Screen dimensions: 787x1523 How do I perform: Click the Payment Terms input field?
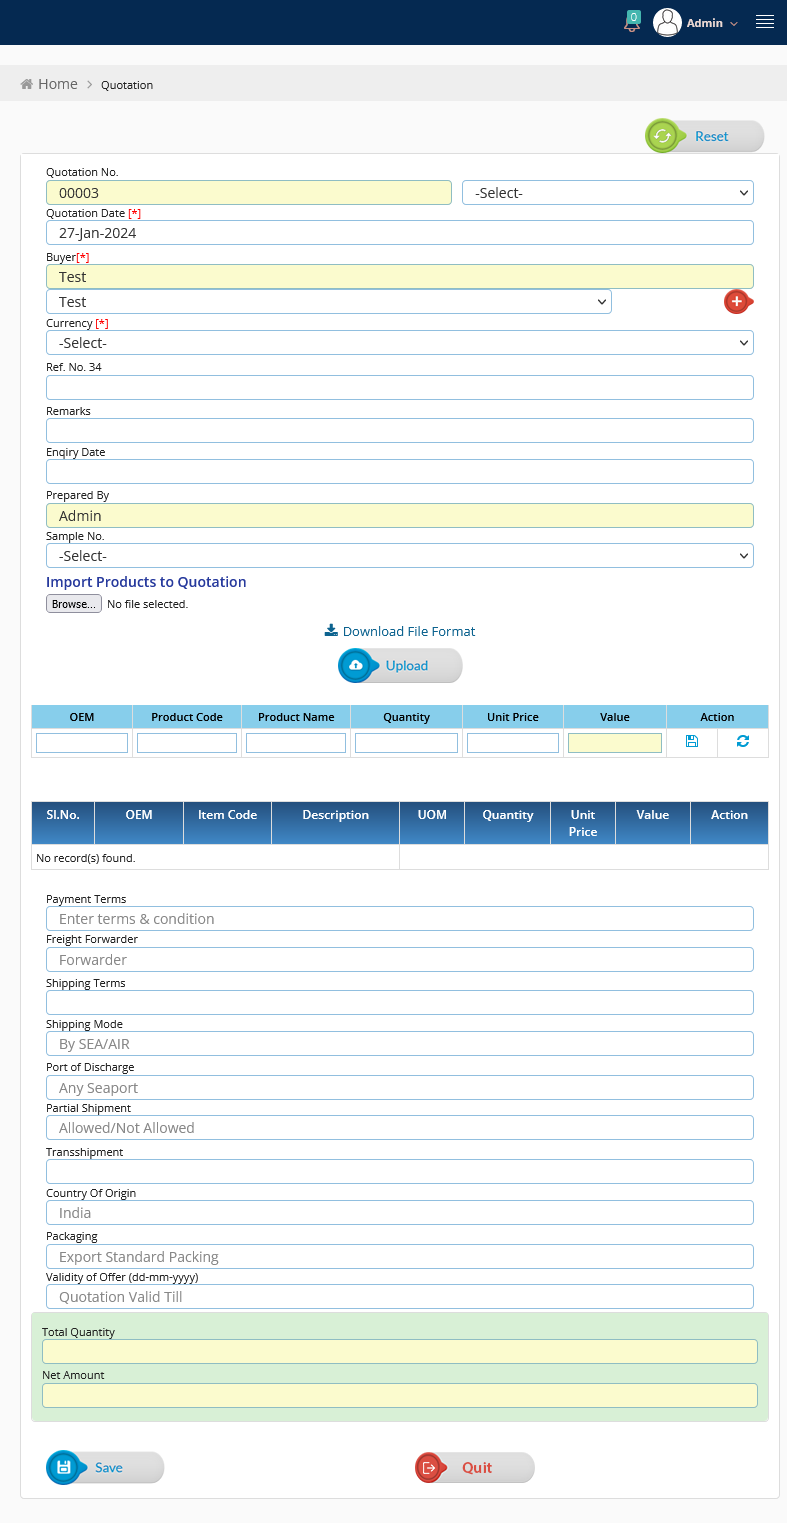(x=400, y=919)
